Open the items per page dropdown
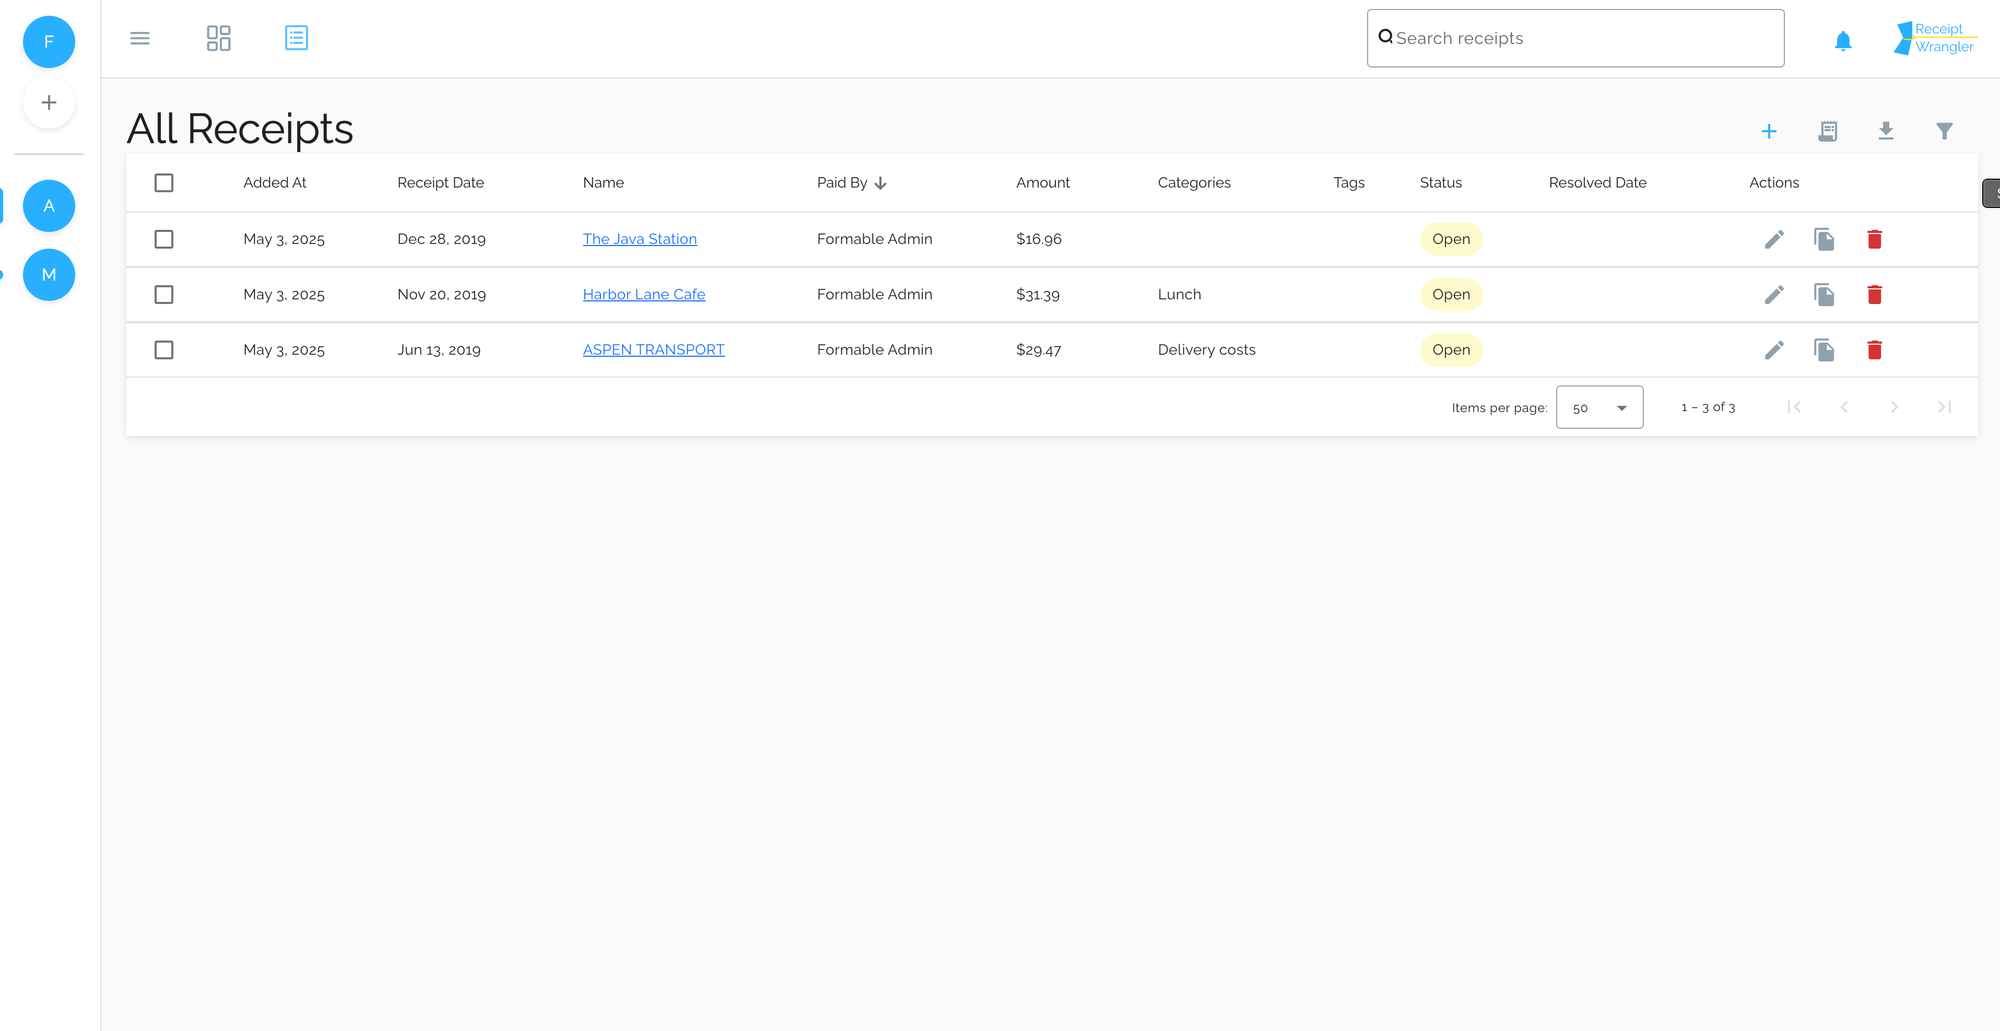 1599,407
